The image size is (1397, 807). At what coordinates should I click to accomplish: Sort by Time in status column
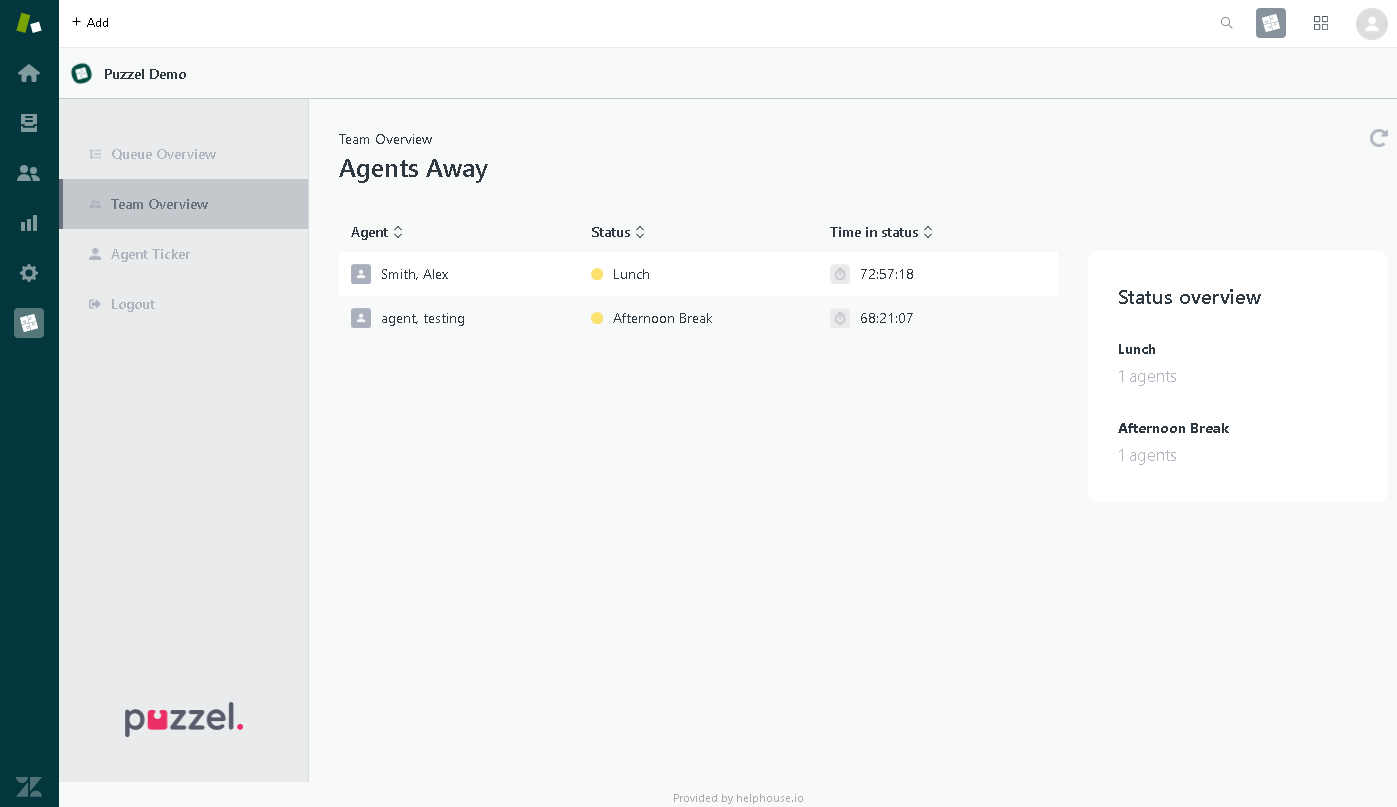pos(880,232)
